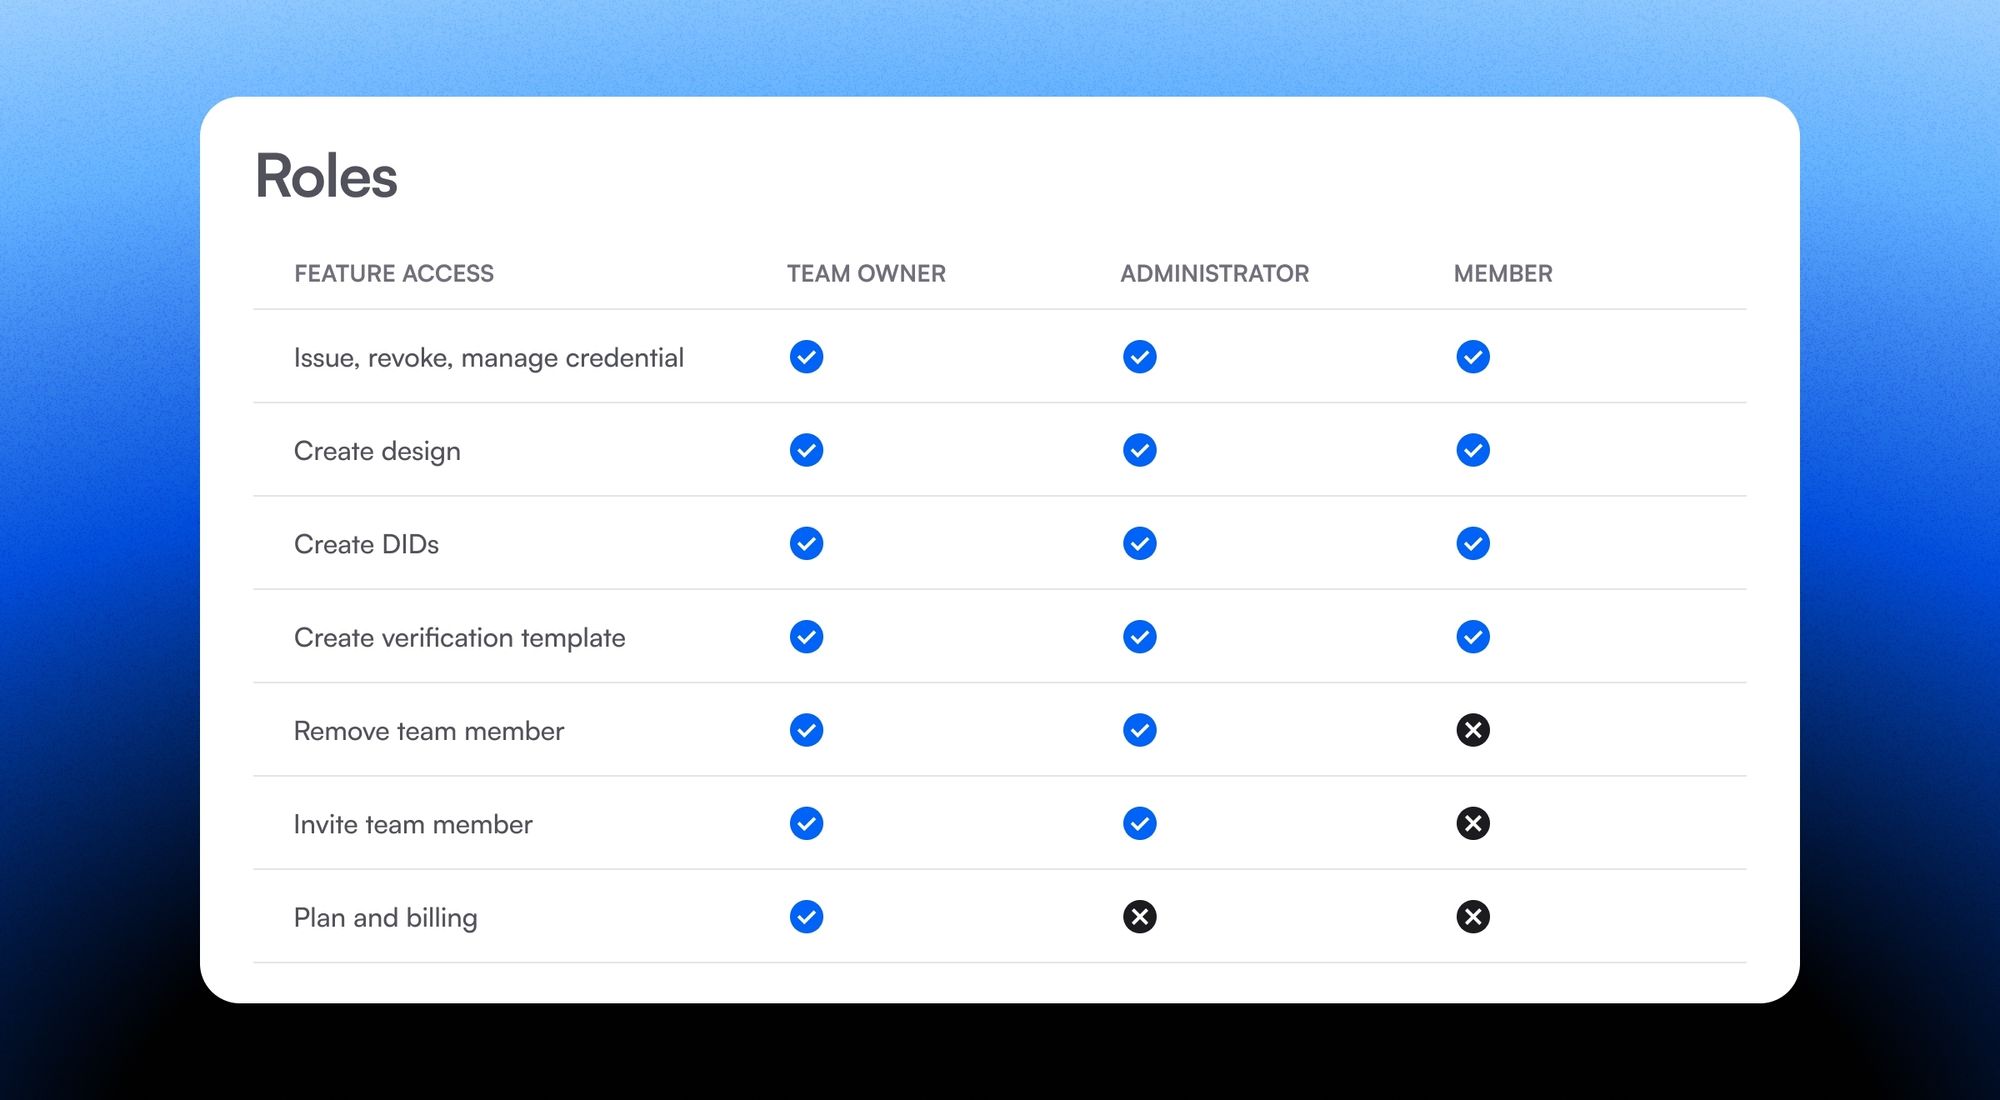Image resolution: width=2000 pixels, height=1100 pixels.
Task: Click Administrator X icon for Plan and billing
Action: pyautogui.click(x=1139, y=917)
